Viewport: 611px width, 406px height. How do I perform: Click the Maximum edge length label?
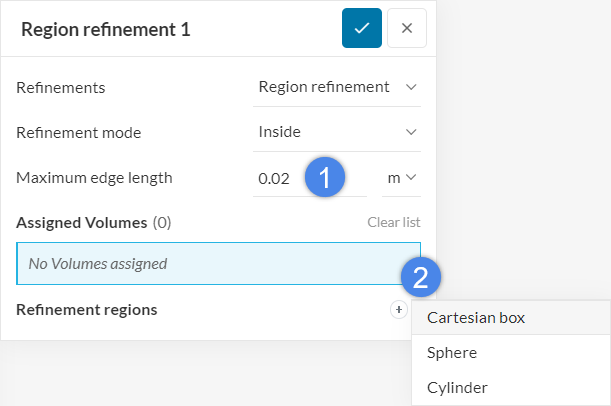tap(94, 178)
